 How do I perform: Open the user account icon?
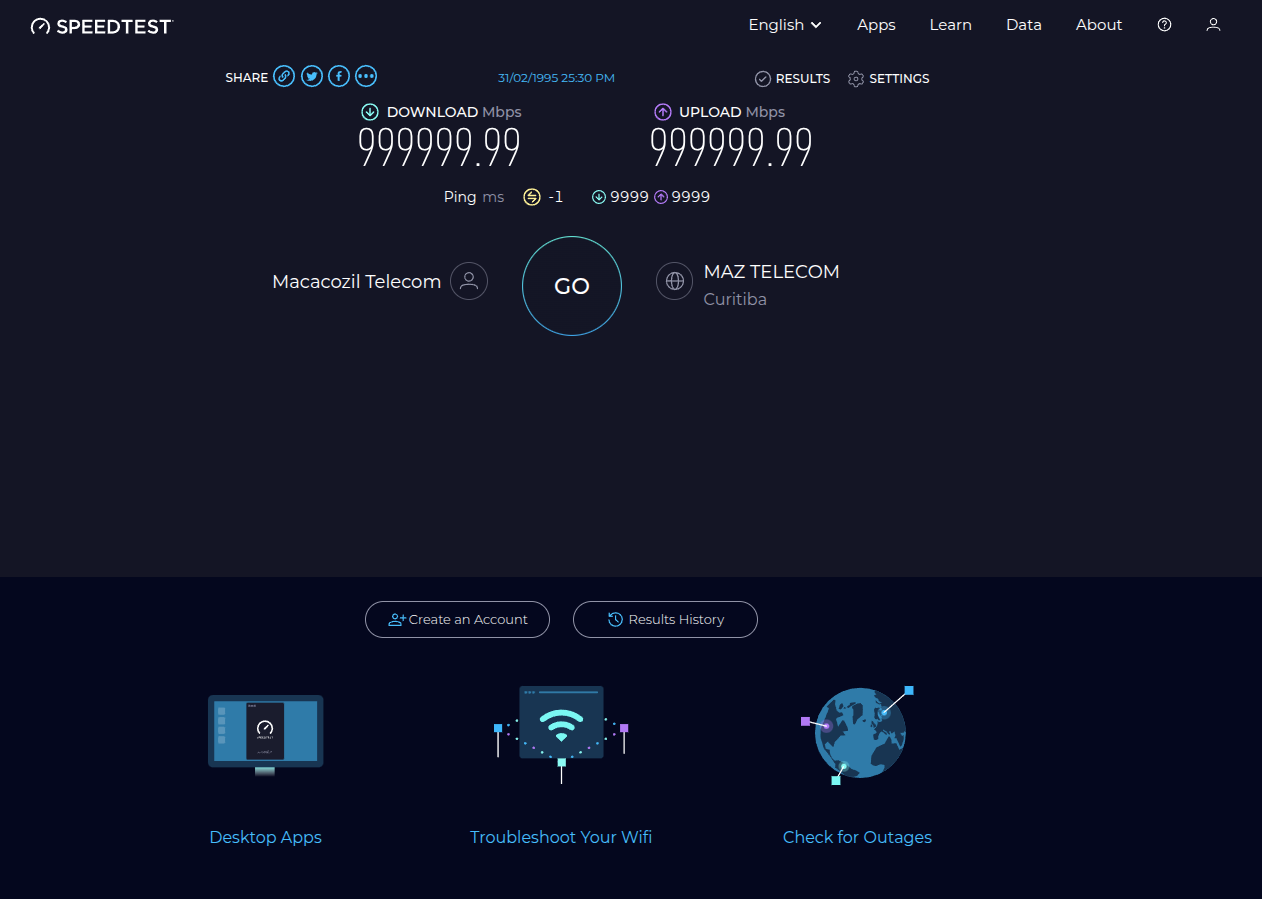(1213, 25)
